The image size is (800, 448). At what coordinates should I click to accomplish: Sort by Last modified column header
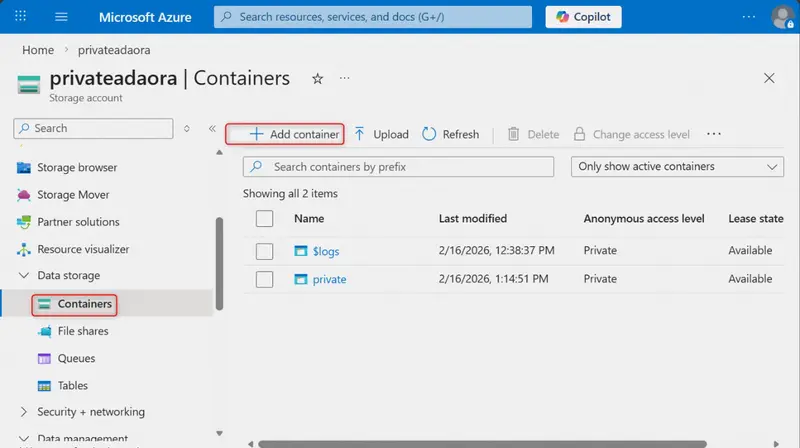point(473,218)
